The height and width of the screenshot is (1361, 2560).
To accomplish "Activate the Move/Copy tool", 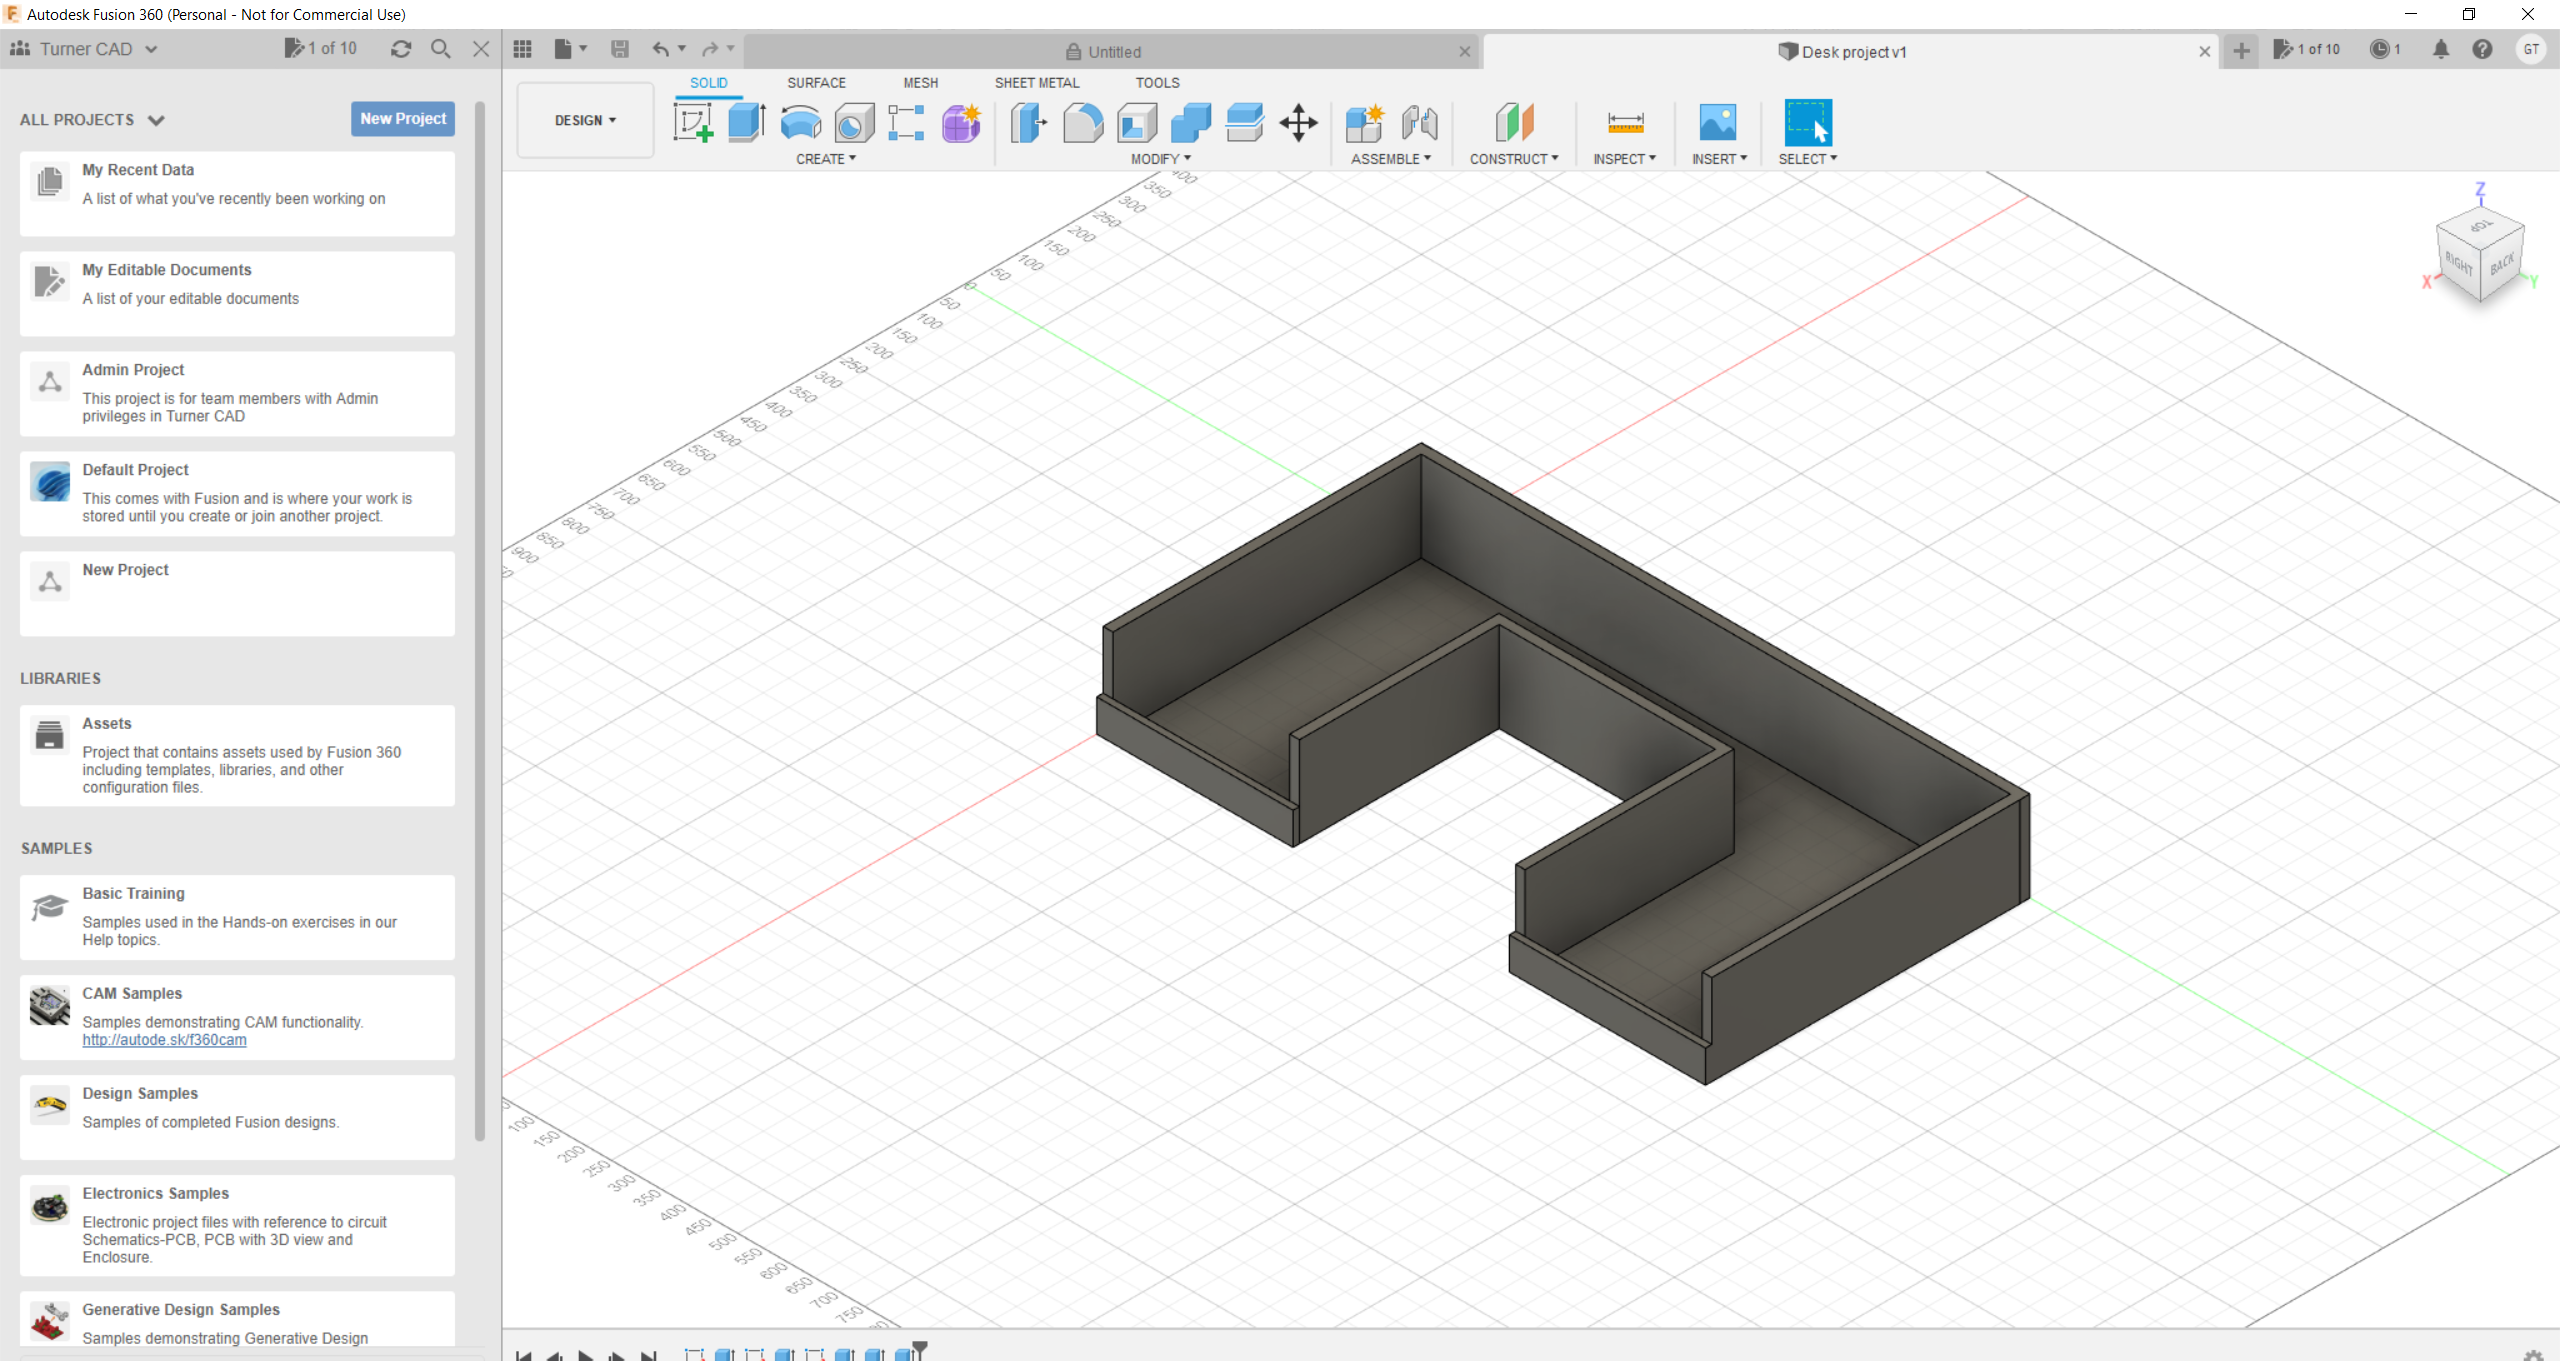I will click(1298, 123).
